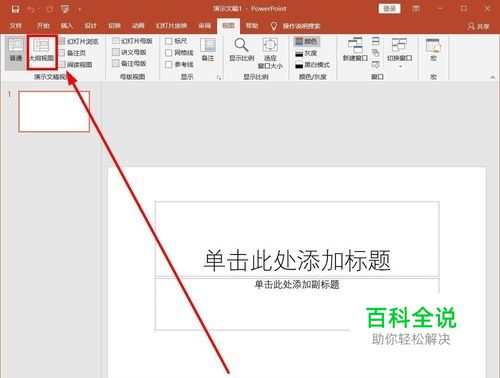
Task: Click the 登录 sign-in button
Action: click(x=389, y=9)
